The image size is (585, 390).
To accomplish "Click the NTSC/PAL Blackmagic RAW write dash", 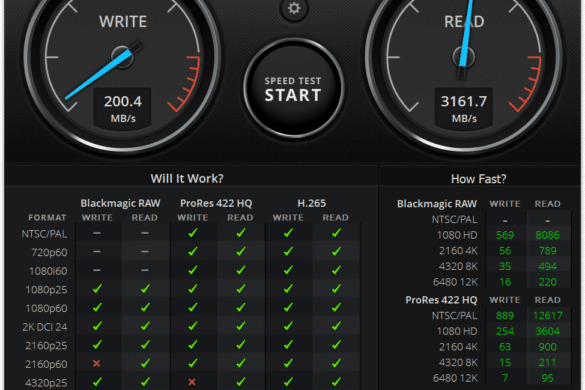I will point(97,233).
